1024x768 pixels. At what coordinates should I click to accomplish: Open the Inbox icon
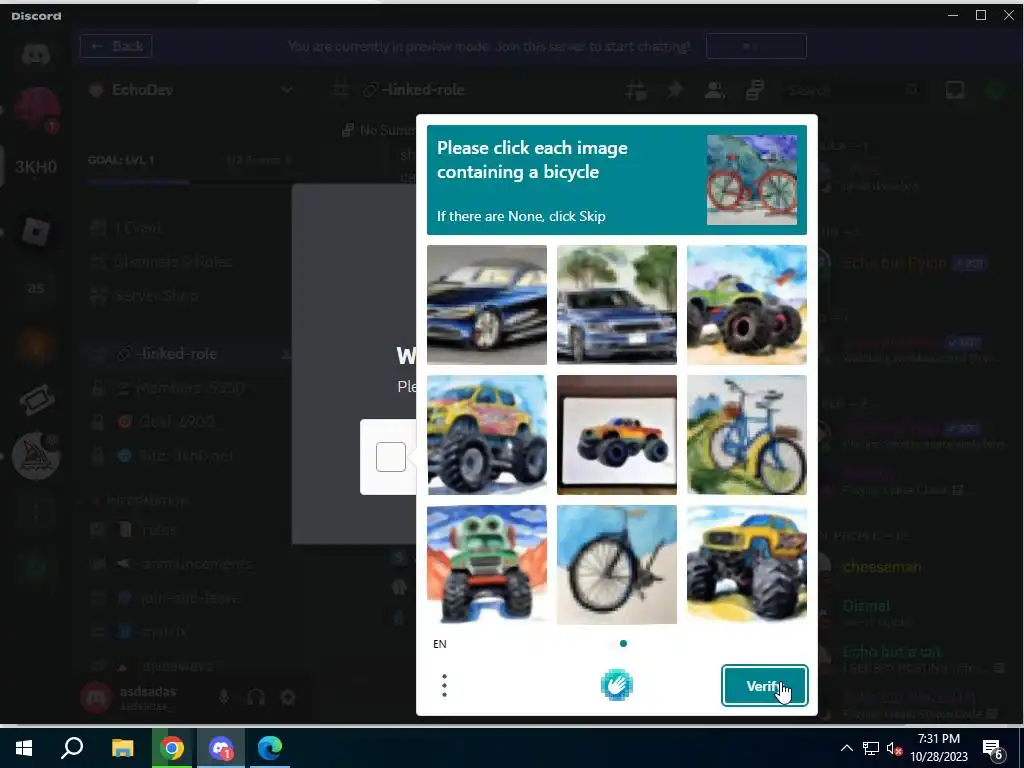pos(955,90)
